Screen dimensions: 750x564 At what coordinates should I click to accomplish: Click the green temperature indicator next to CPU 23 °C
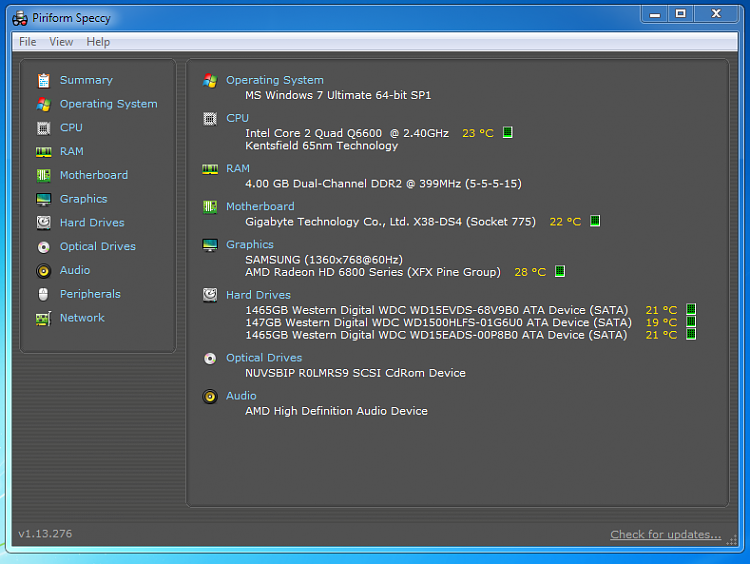pyautogui.click(x=508, y=133)
